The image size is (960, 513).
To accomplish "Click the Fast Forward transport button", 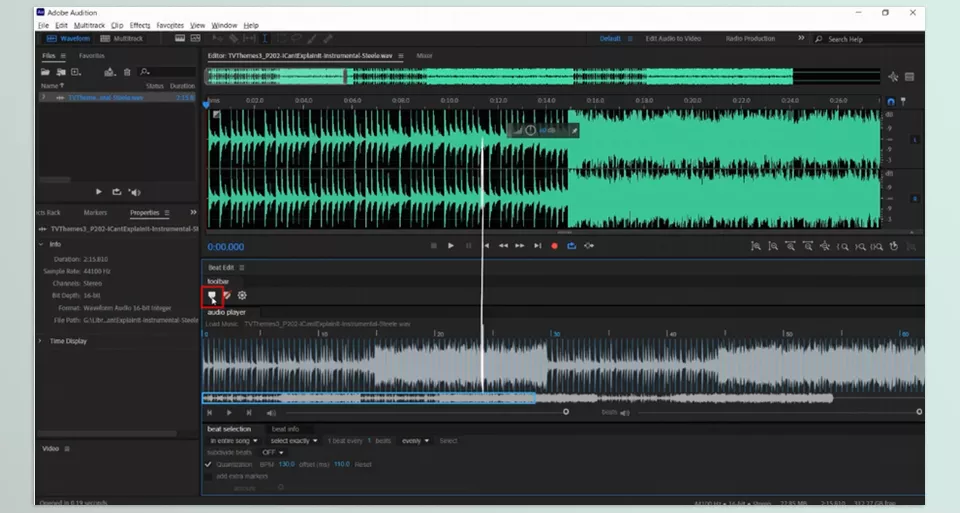I will pos(520,246).
